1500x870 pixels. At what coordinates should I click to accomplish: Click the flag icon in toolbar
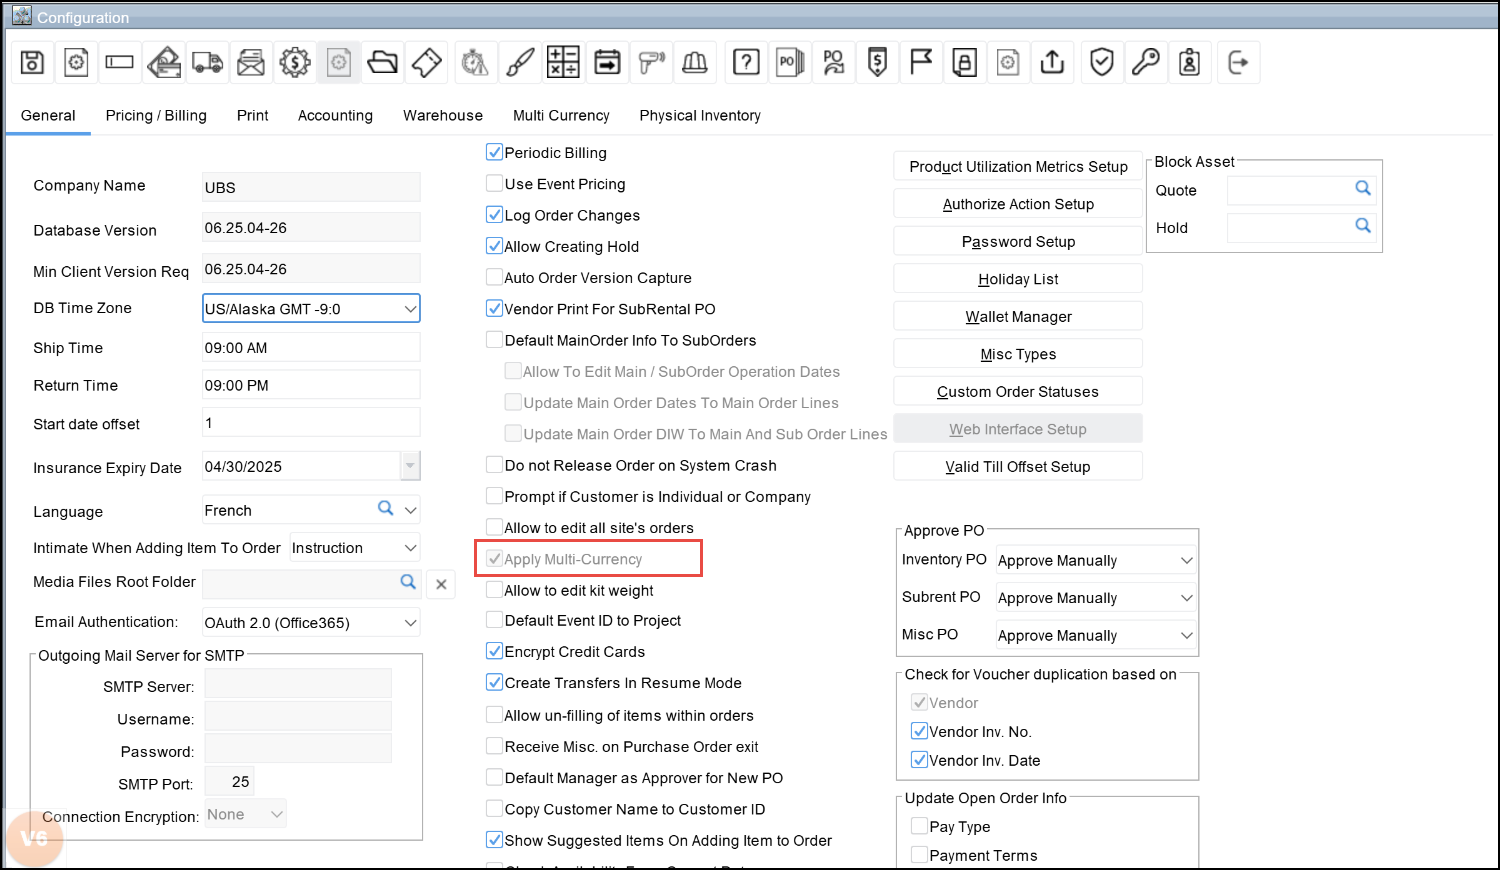coord(921,63)
